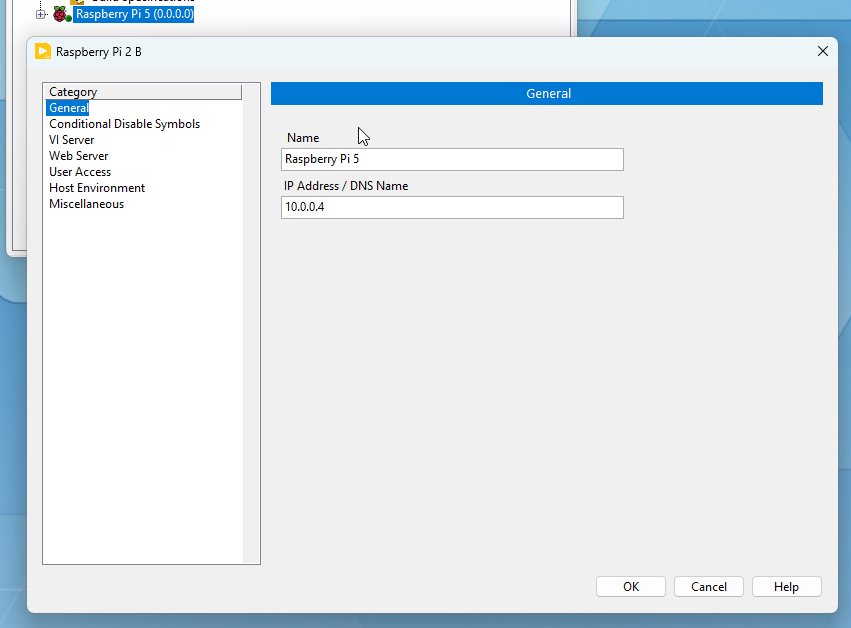Viewport: 851px width, 628px height.
Task: Click the blue General header banner
Action: tap(547, 93)
